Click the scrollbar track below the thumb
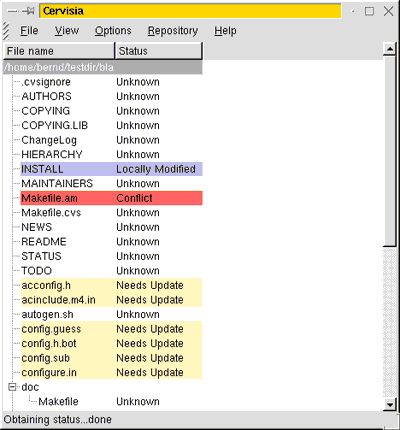This screenshot has height=430, width=400. (389, 322)
